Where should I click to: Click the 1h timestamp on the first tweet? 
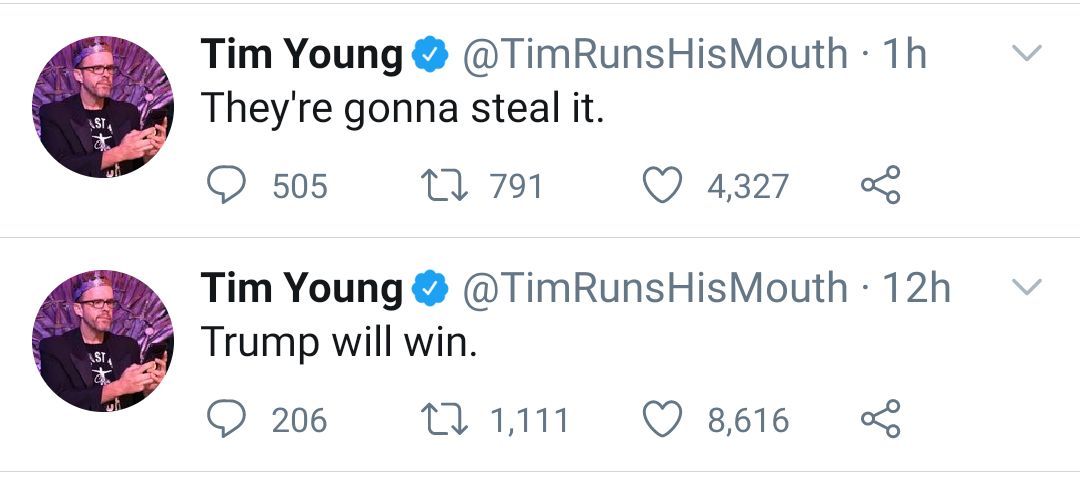[x=904, y=55]
